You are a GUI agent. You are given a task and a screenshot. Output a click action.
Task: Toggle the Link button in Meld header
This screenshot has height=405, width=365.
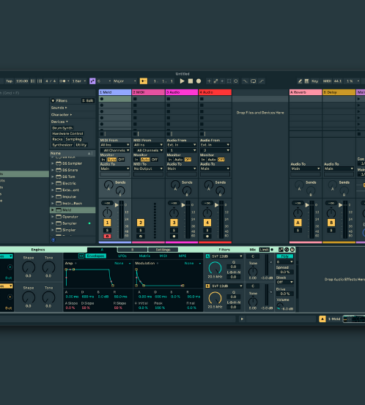point(264,250)
